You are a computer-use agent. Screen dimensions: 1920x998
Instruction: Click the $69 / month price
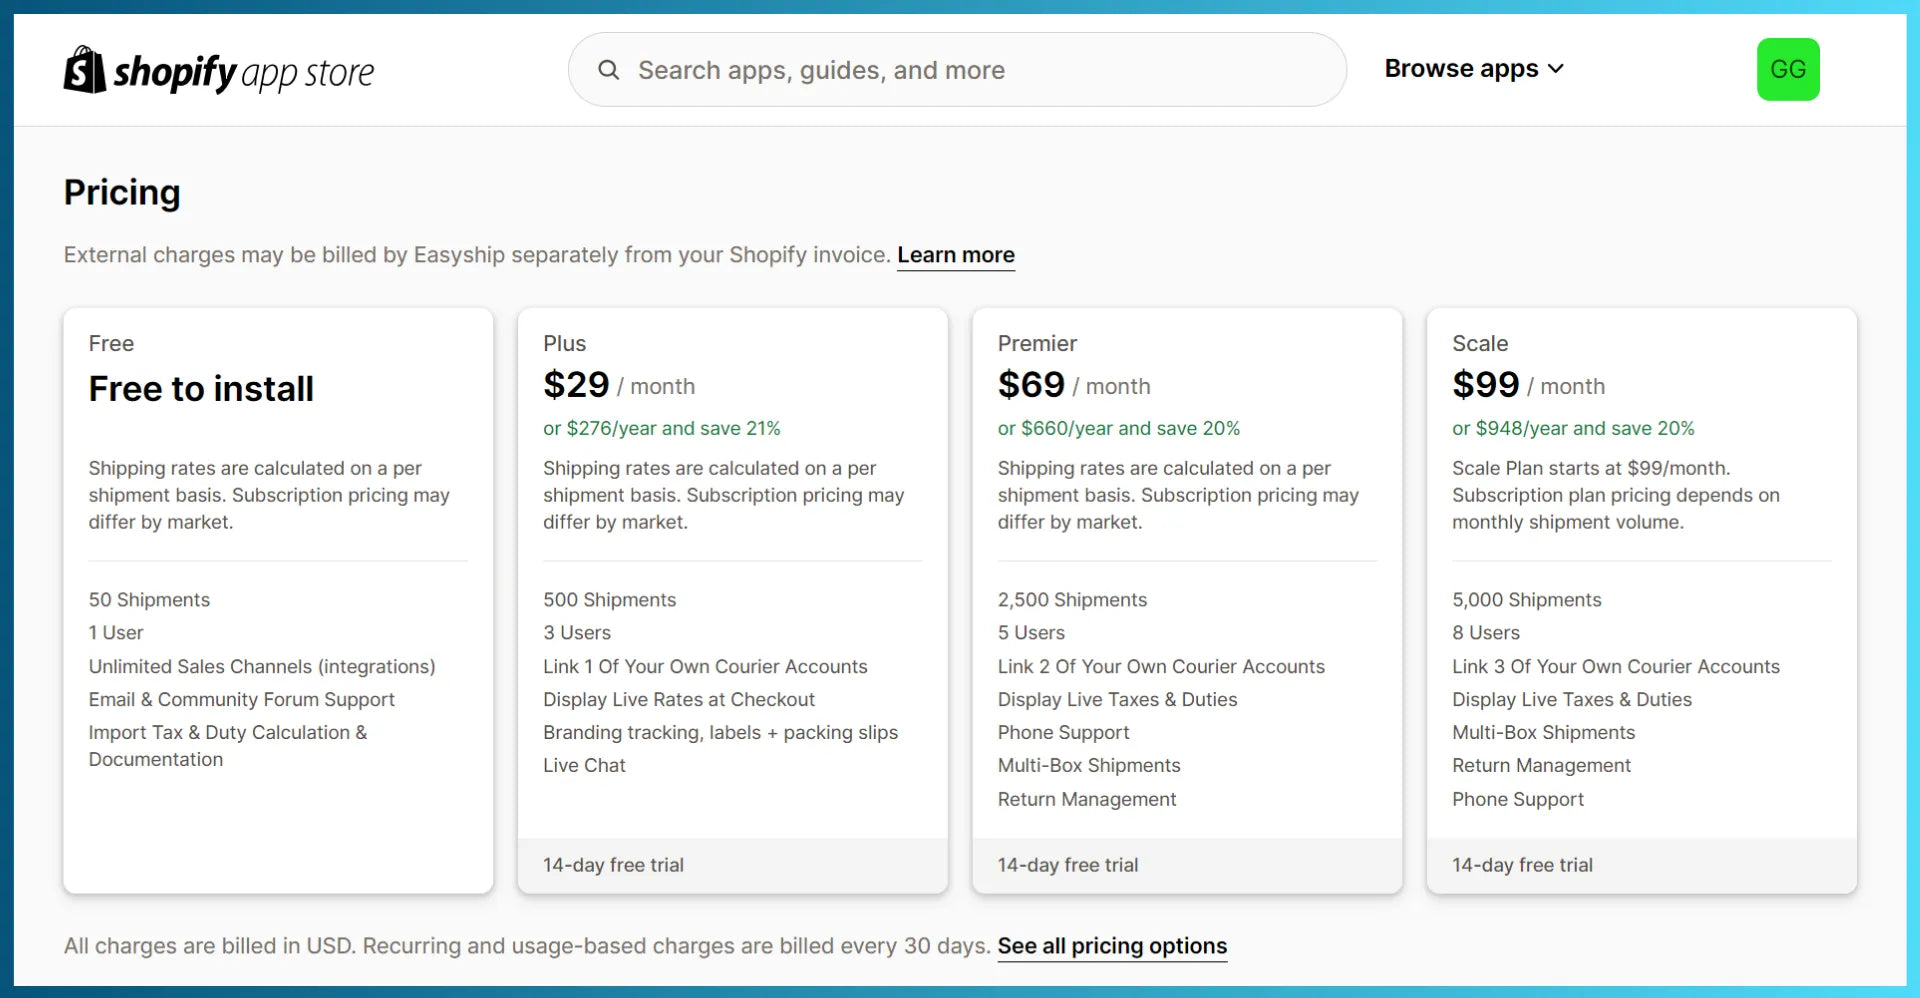tap(1074, 385)
